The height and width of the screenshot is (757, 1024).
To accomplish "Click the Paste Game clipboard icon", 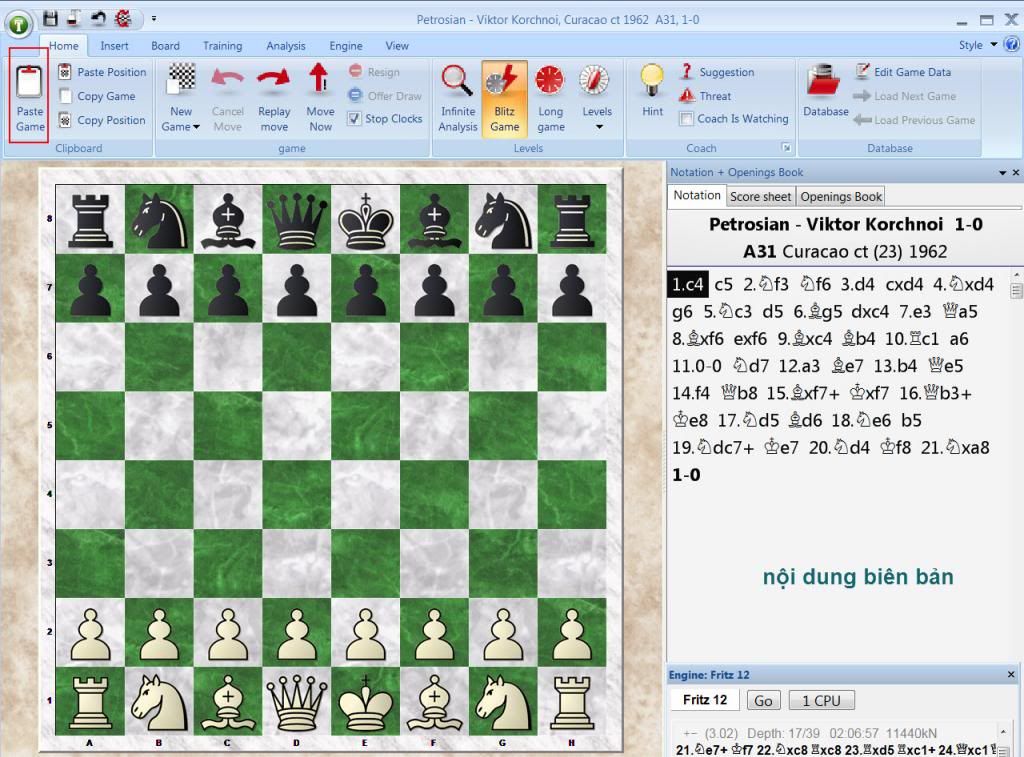I will tap(29, 96).
